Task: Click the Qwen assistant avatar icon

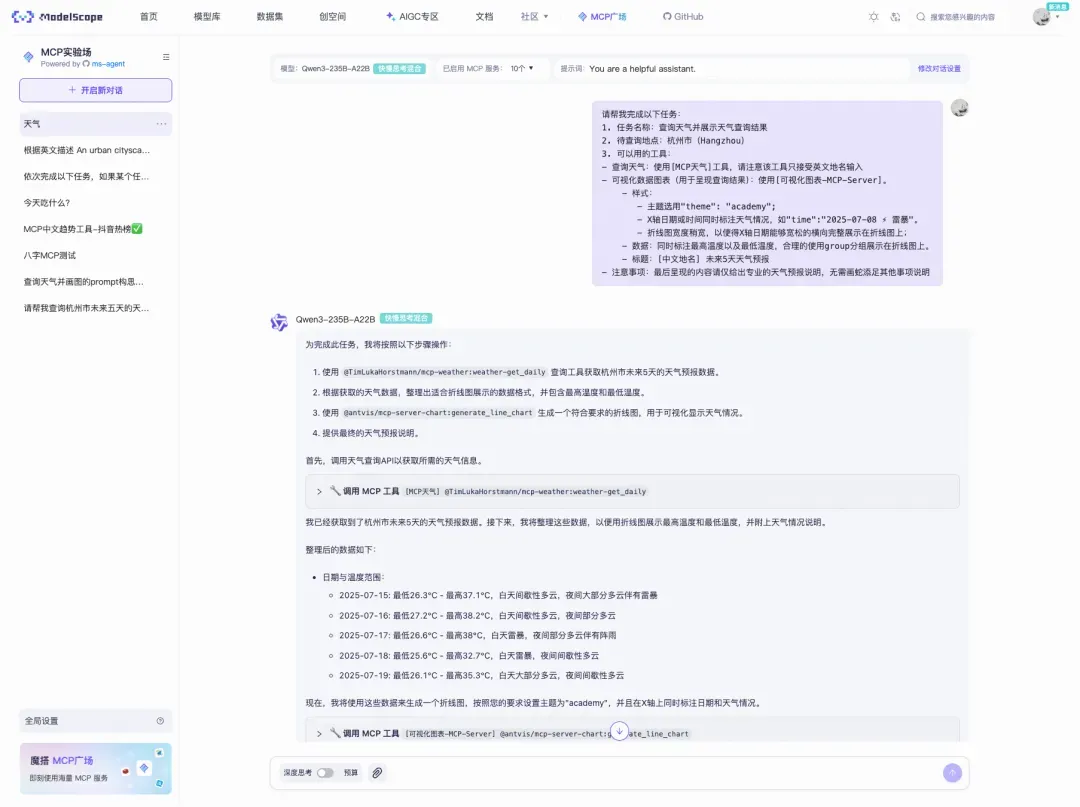Action: [279, 322]
